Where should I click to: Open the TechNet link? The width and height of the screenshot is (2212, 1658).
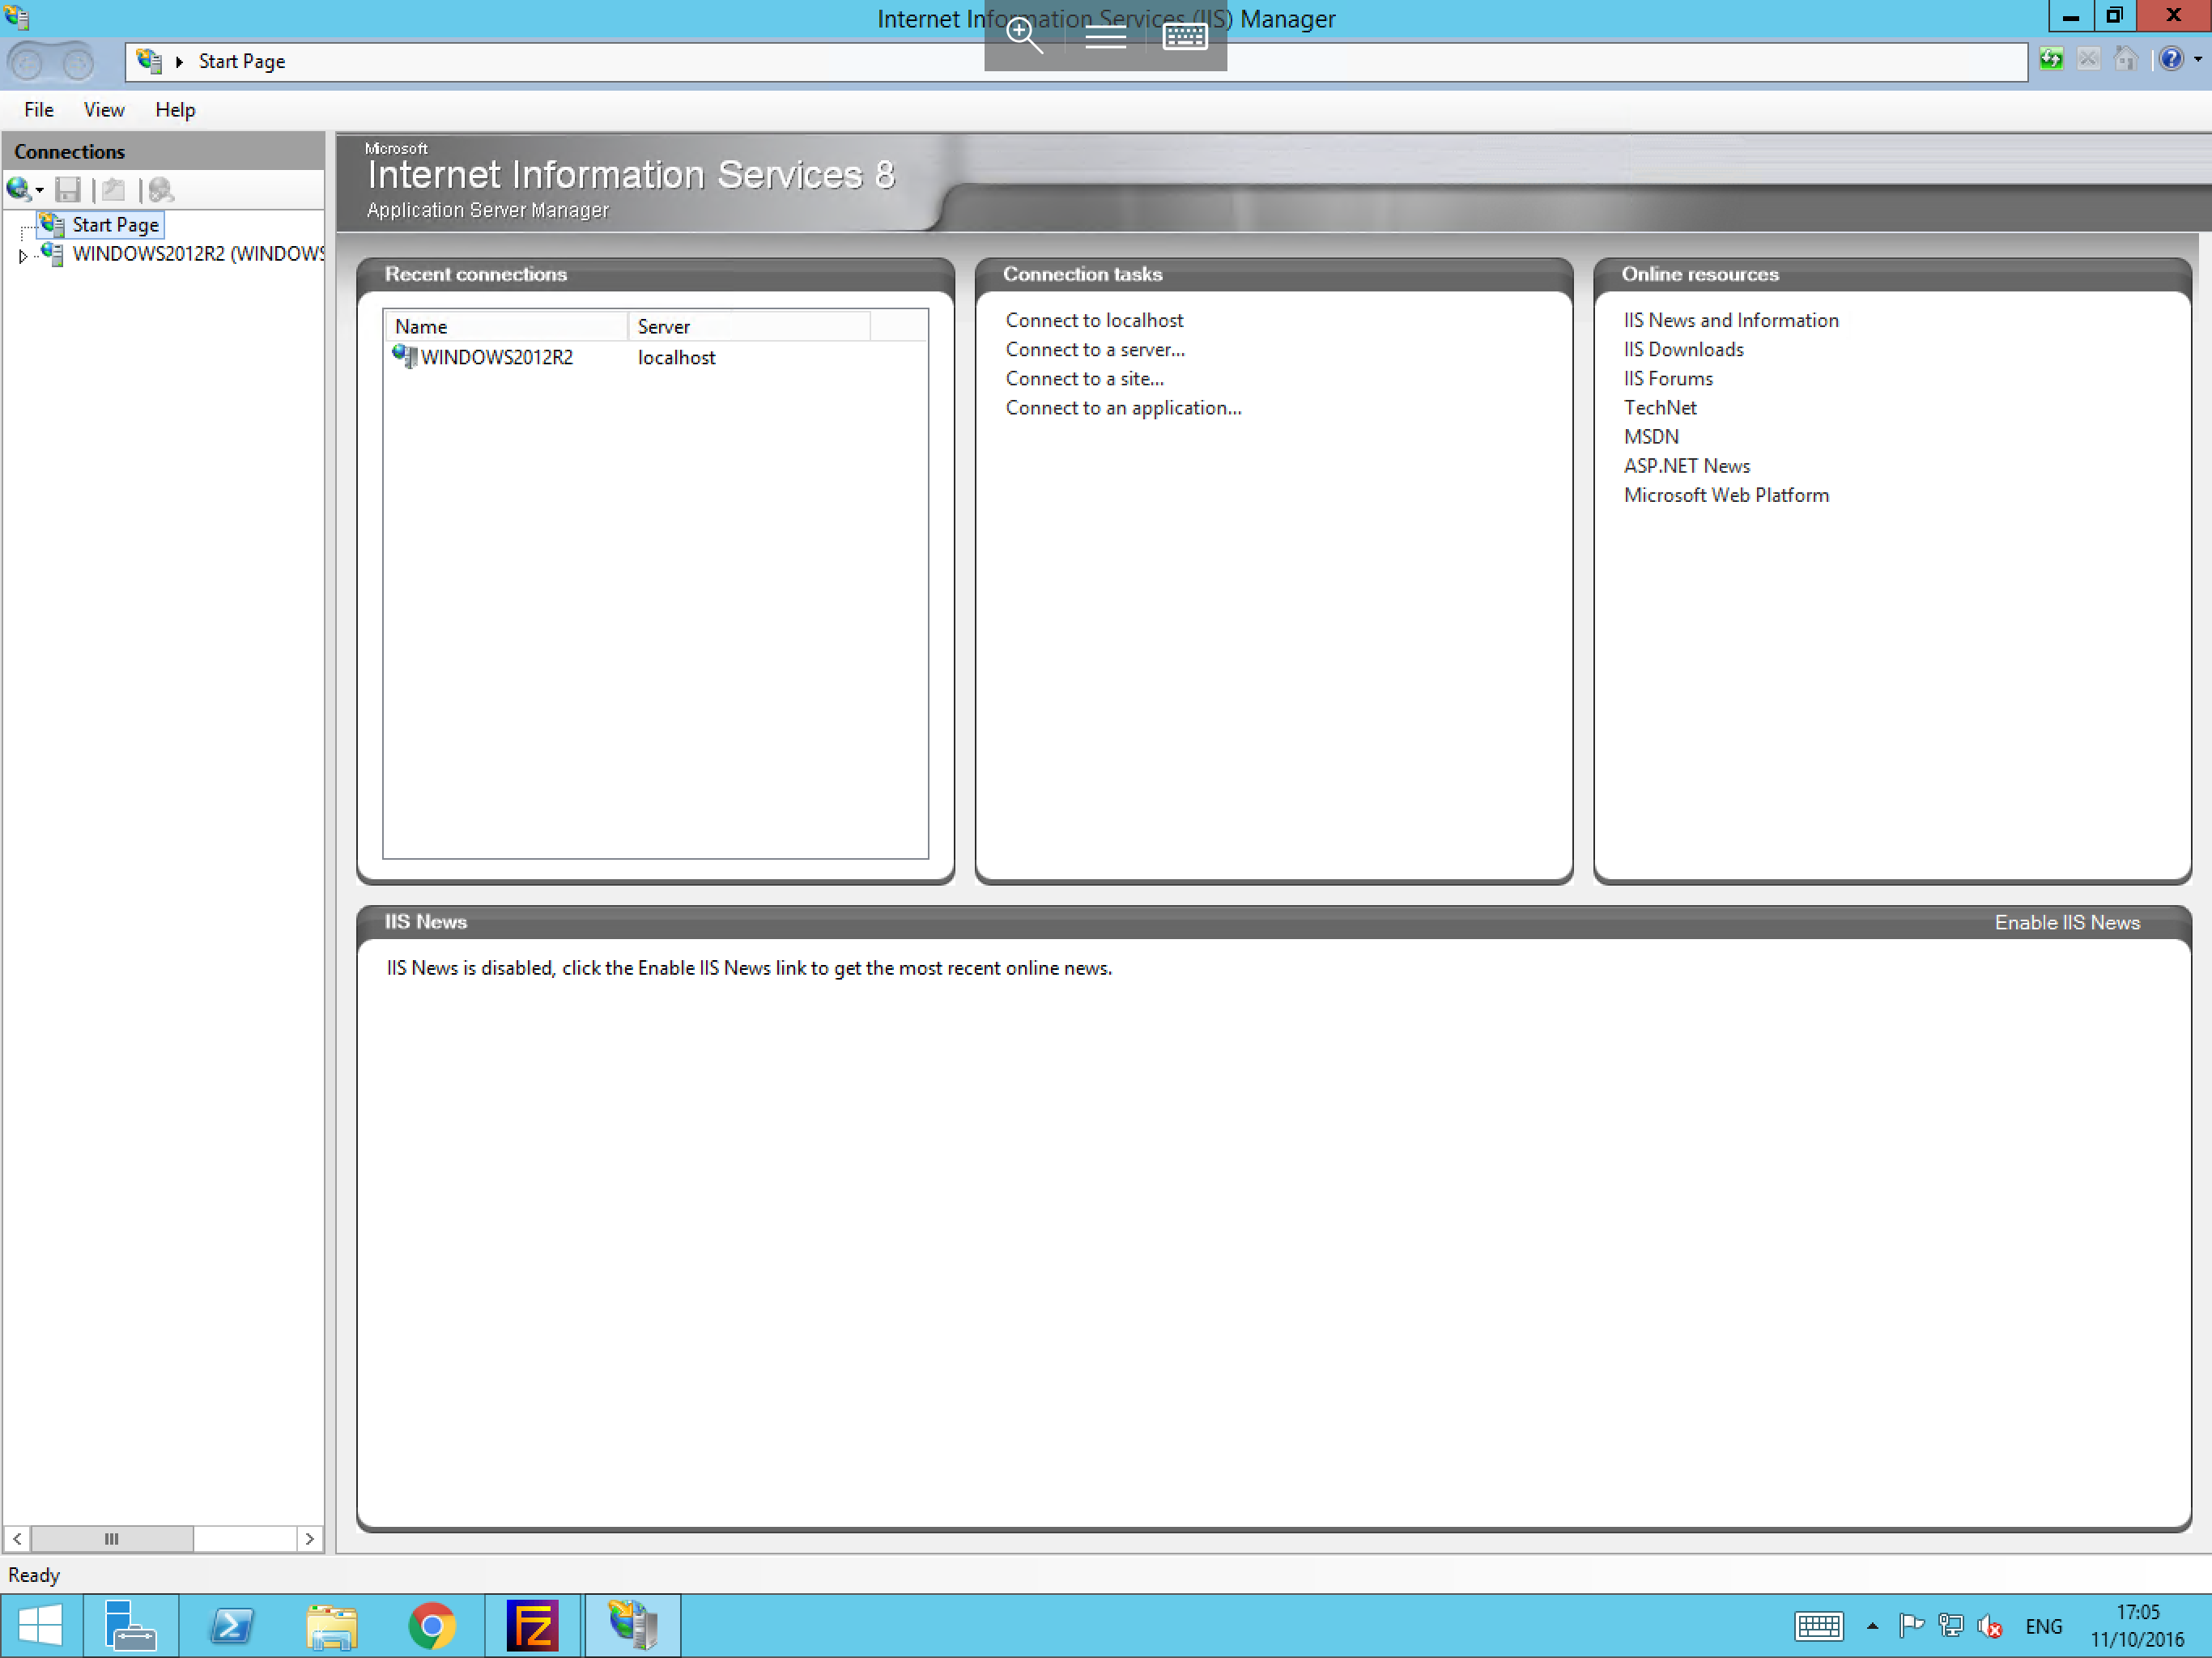1660,408
